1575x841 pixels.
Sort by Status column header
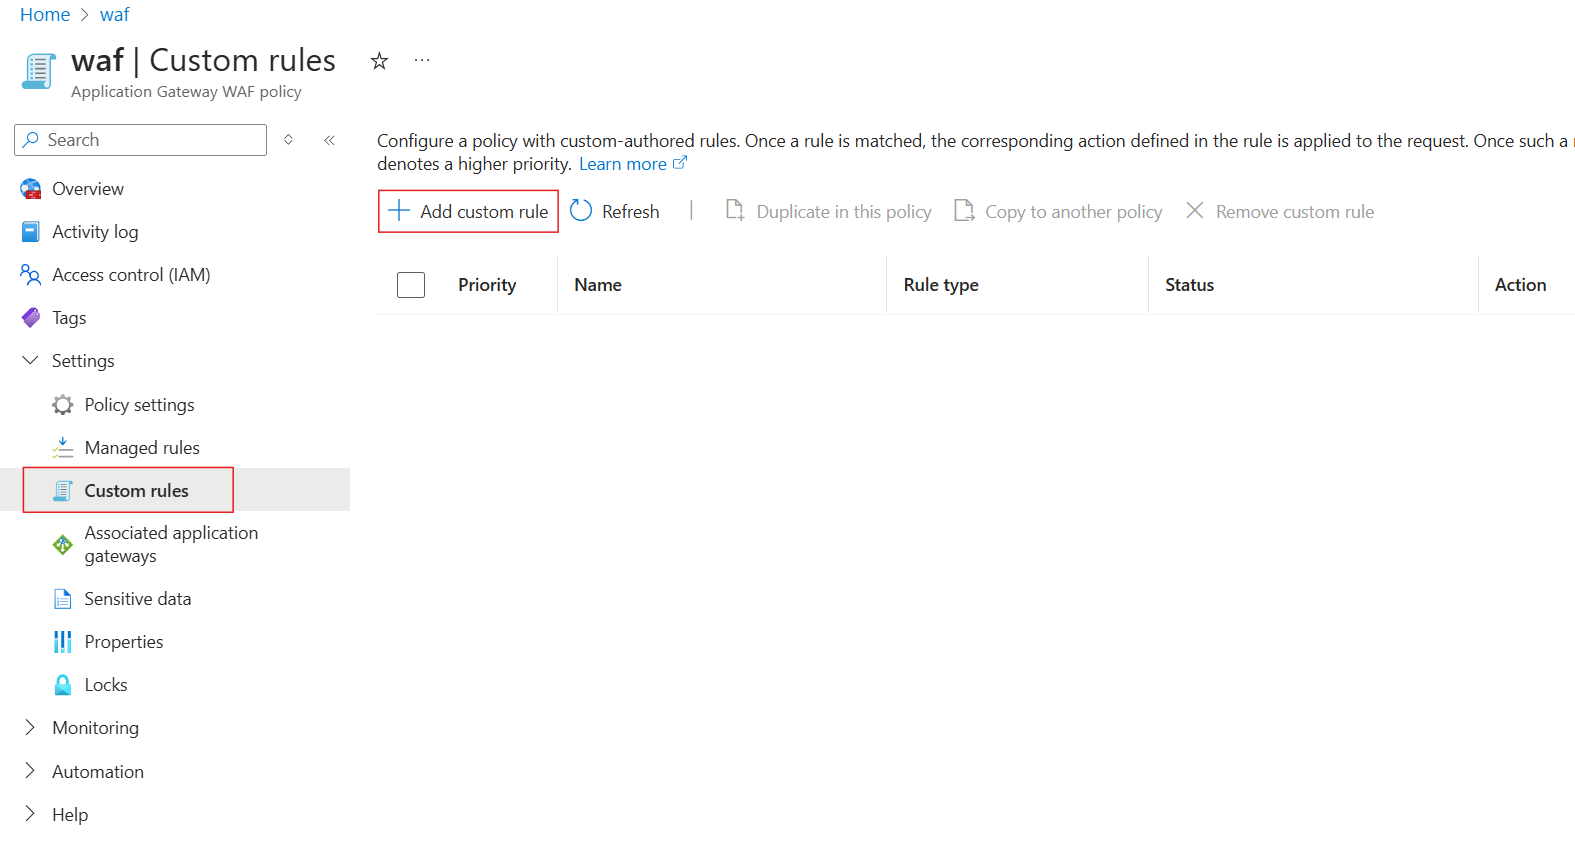[1190, 285]
